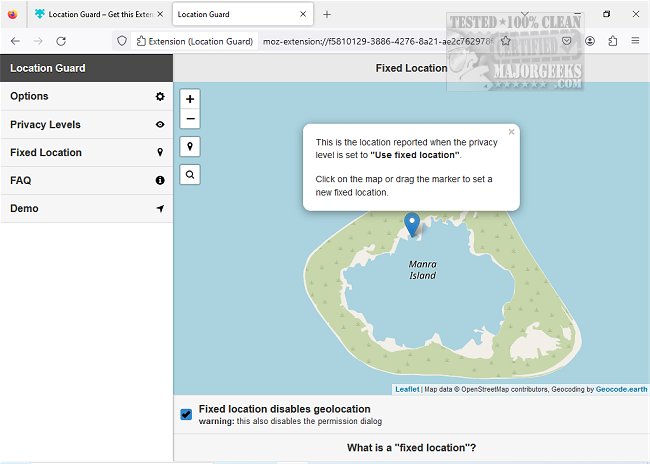Open Privacy Levels in the sidebar

click(86, 125)
